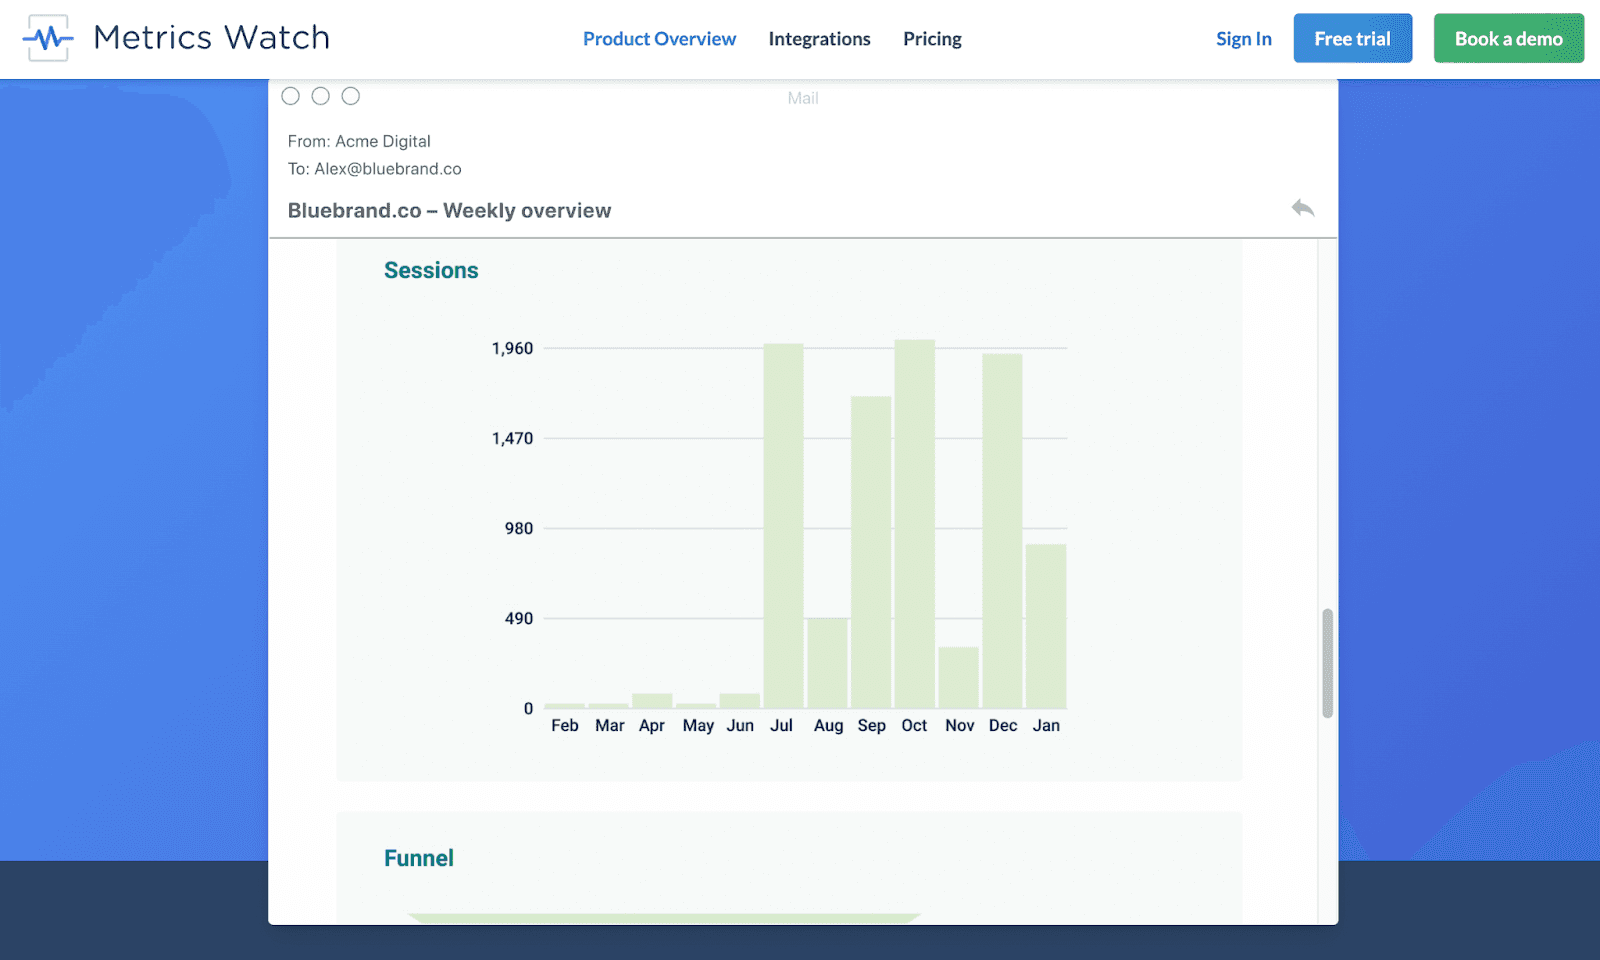Click the Aug bar in Sessions chart
The image size is (1600, 960).
[827, 663]
